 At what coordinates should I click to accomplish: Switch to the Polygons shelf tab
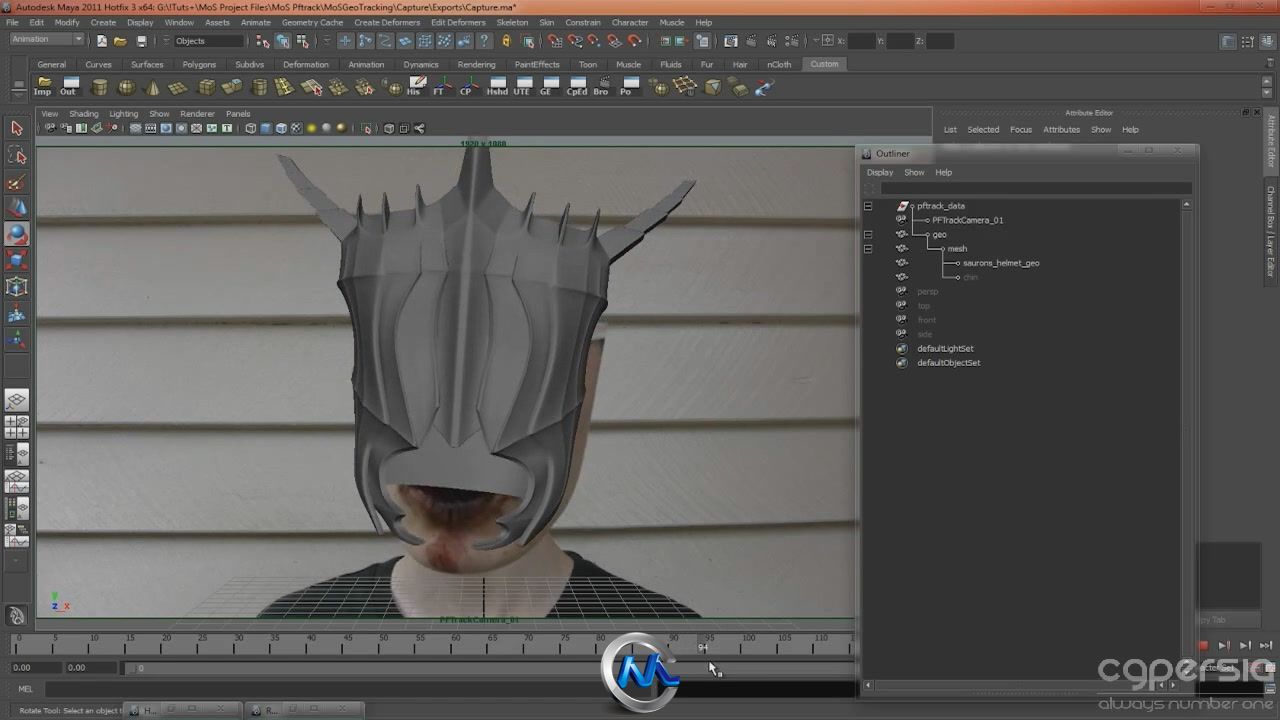click(x=199, y=64)
